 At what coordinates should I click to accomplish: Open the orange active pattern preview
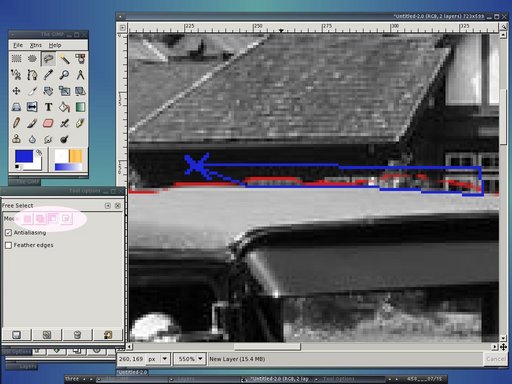click(75, 156)
